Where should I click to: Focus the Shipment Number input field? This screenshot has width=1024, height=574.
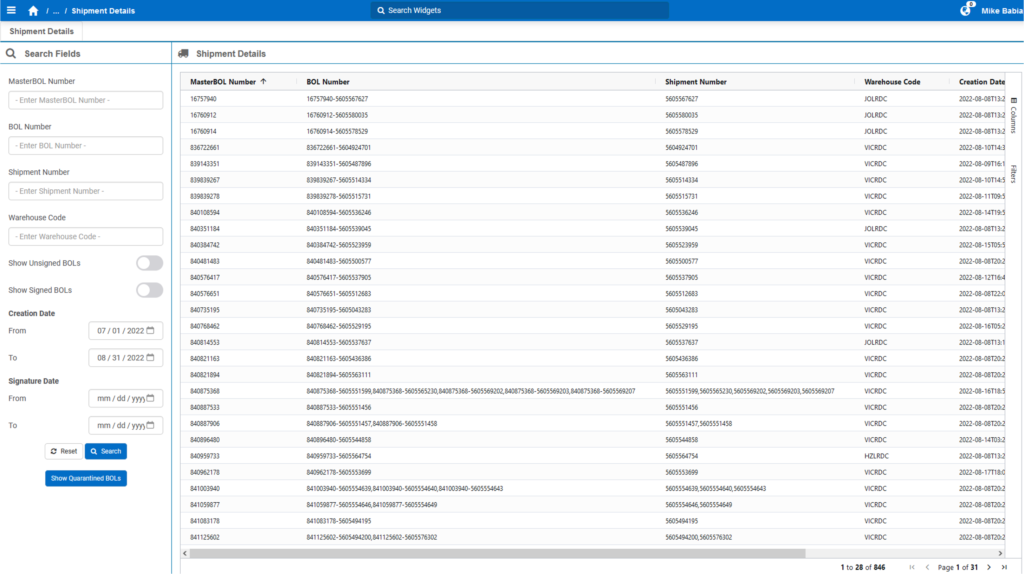[x=86, y=191]
